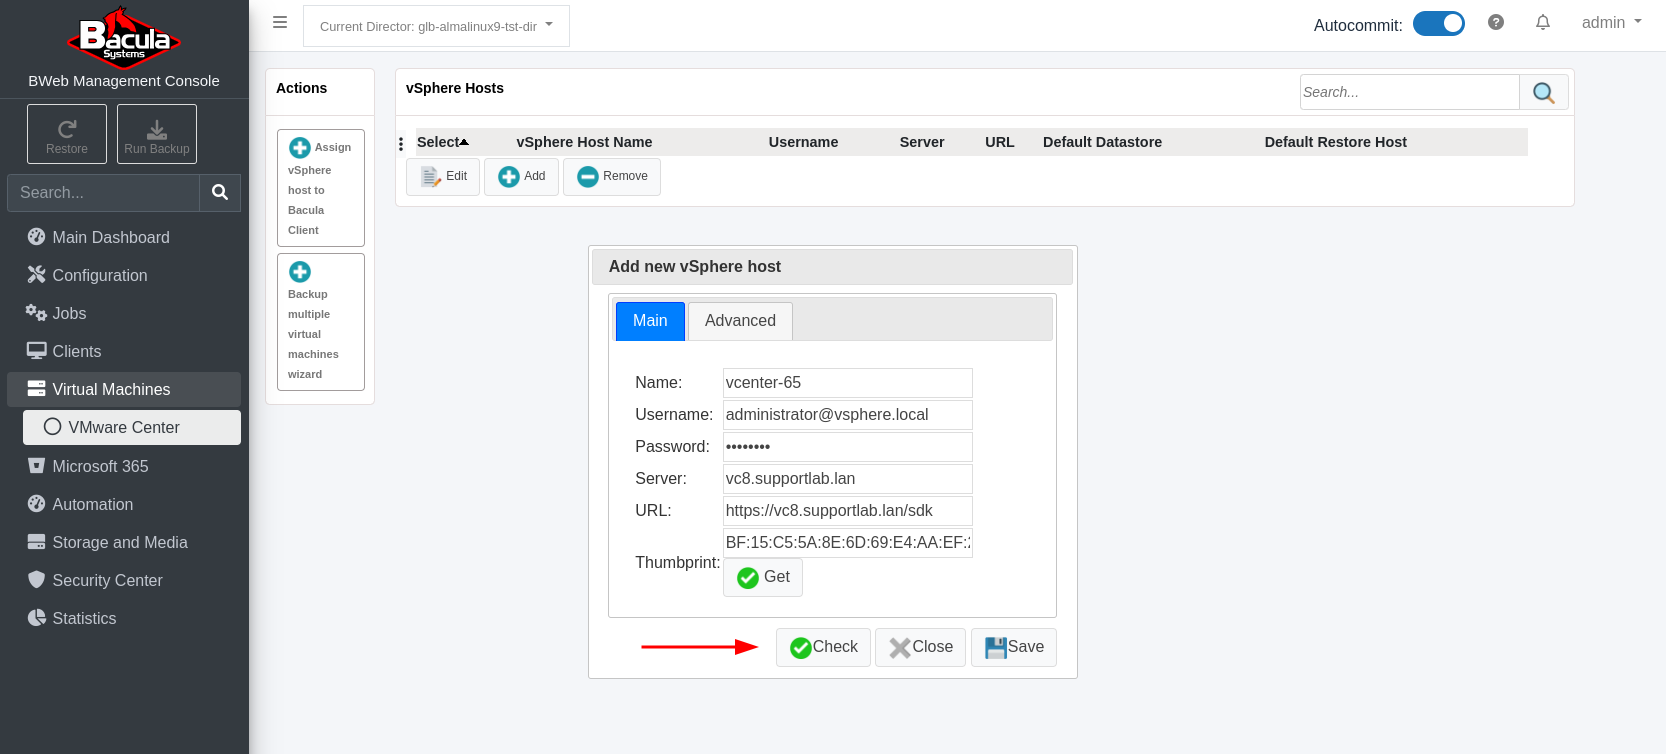Open Storage and Media section
Image resolution: width=1667 pixels, height=754 pixels.
(x=124, y=542)
